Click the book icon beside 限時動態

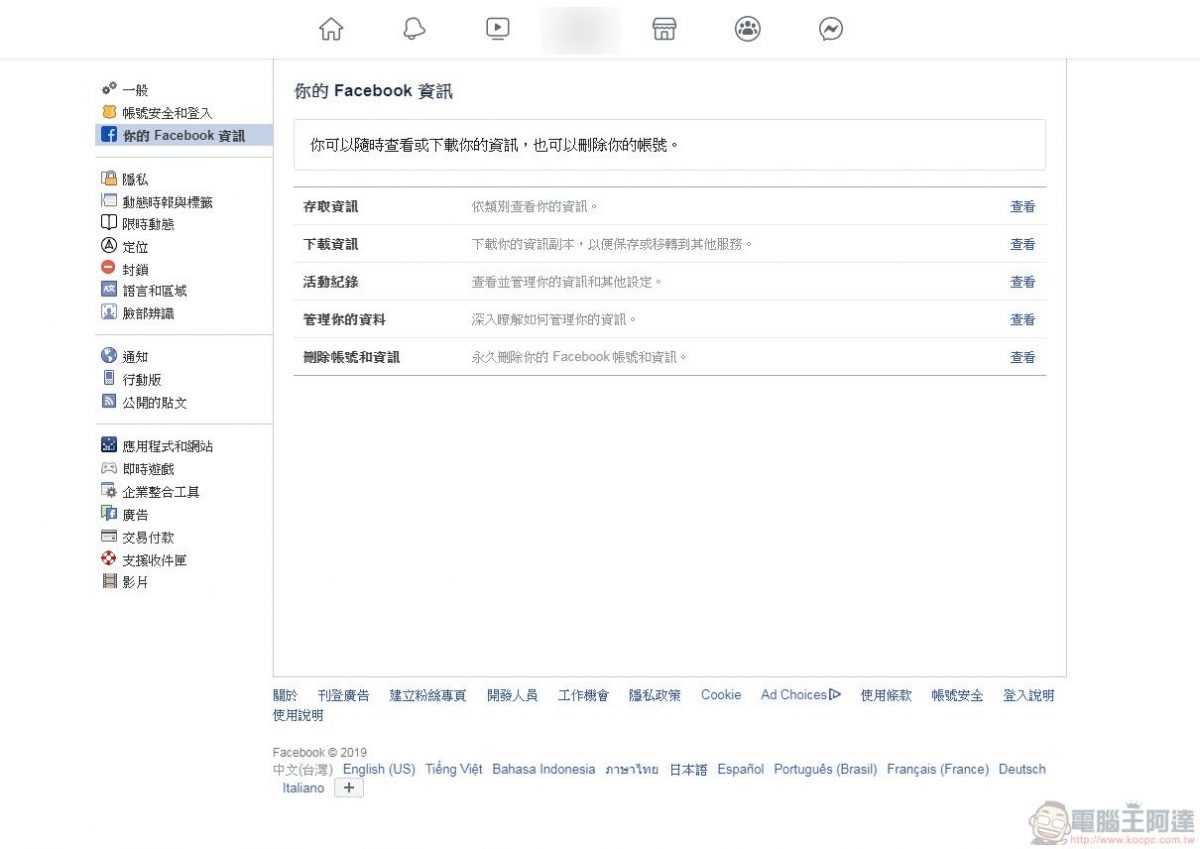point(109,223)
